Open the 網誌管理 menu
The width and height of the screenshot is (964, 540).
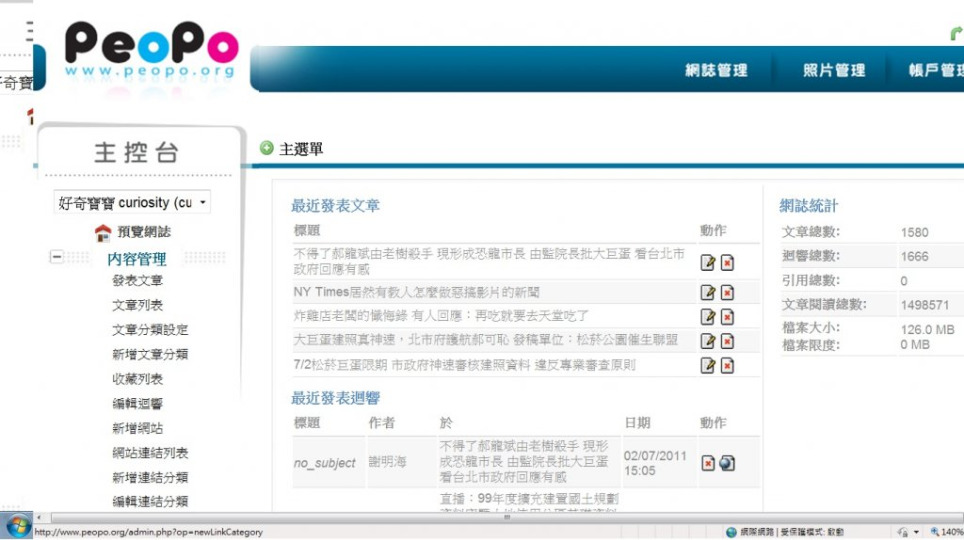click(716, 70)
